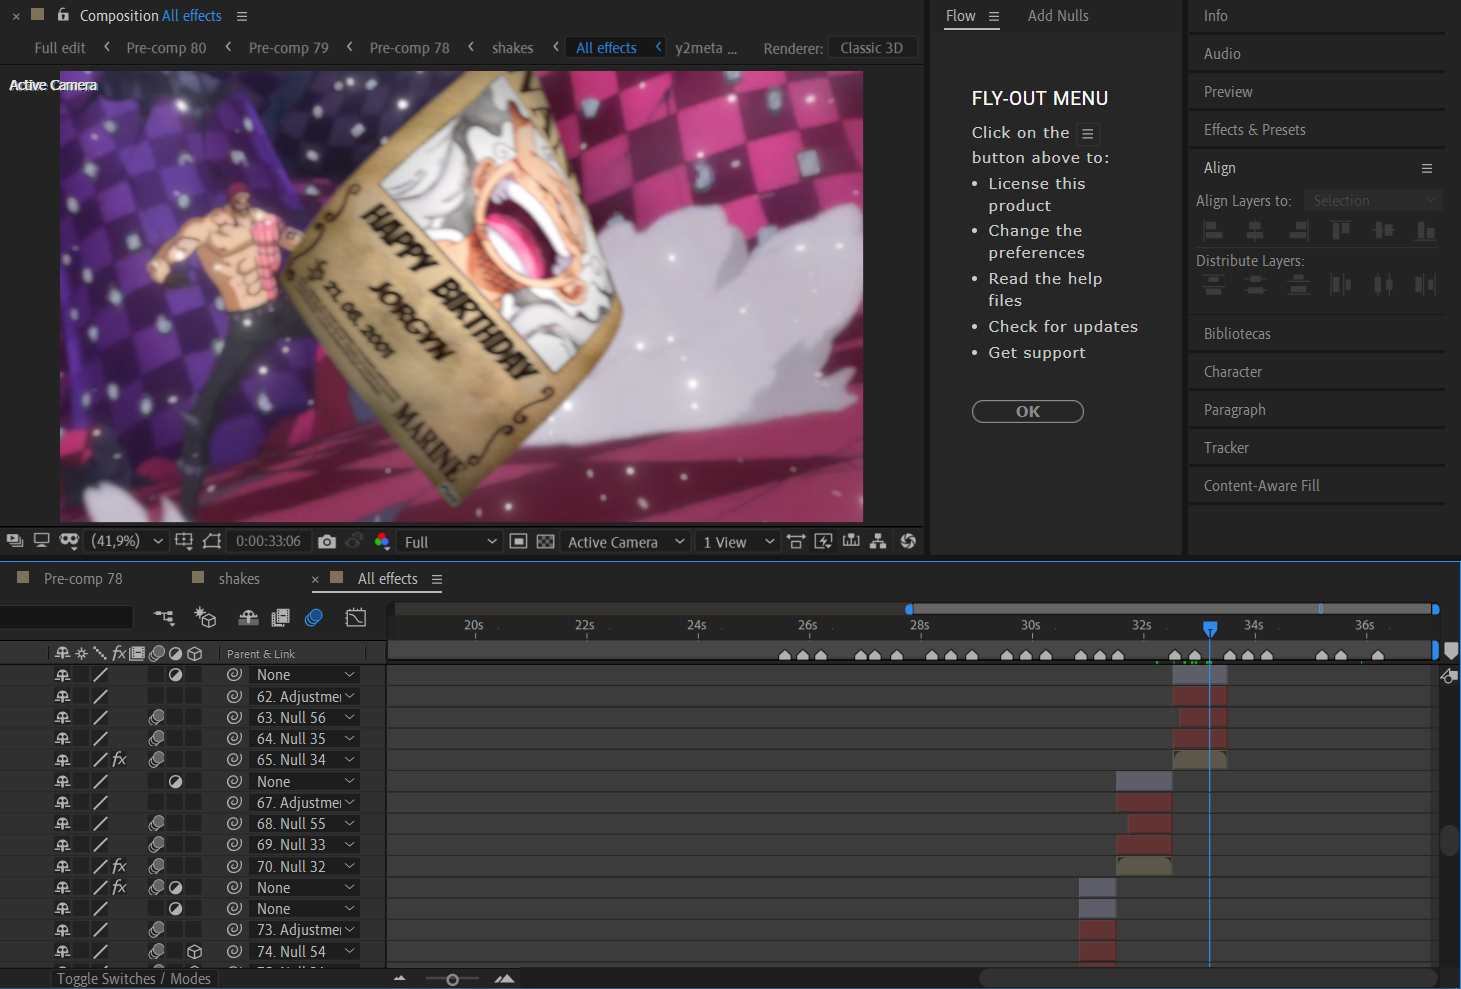The image size is (1461, 989).
Task: Toggle the Draft 3D icon in timeline
Action: pyautogui.click(x=205, y=618)
